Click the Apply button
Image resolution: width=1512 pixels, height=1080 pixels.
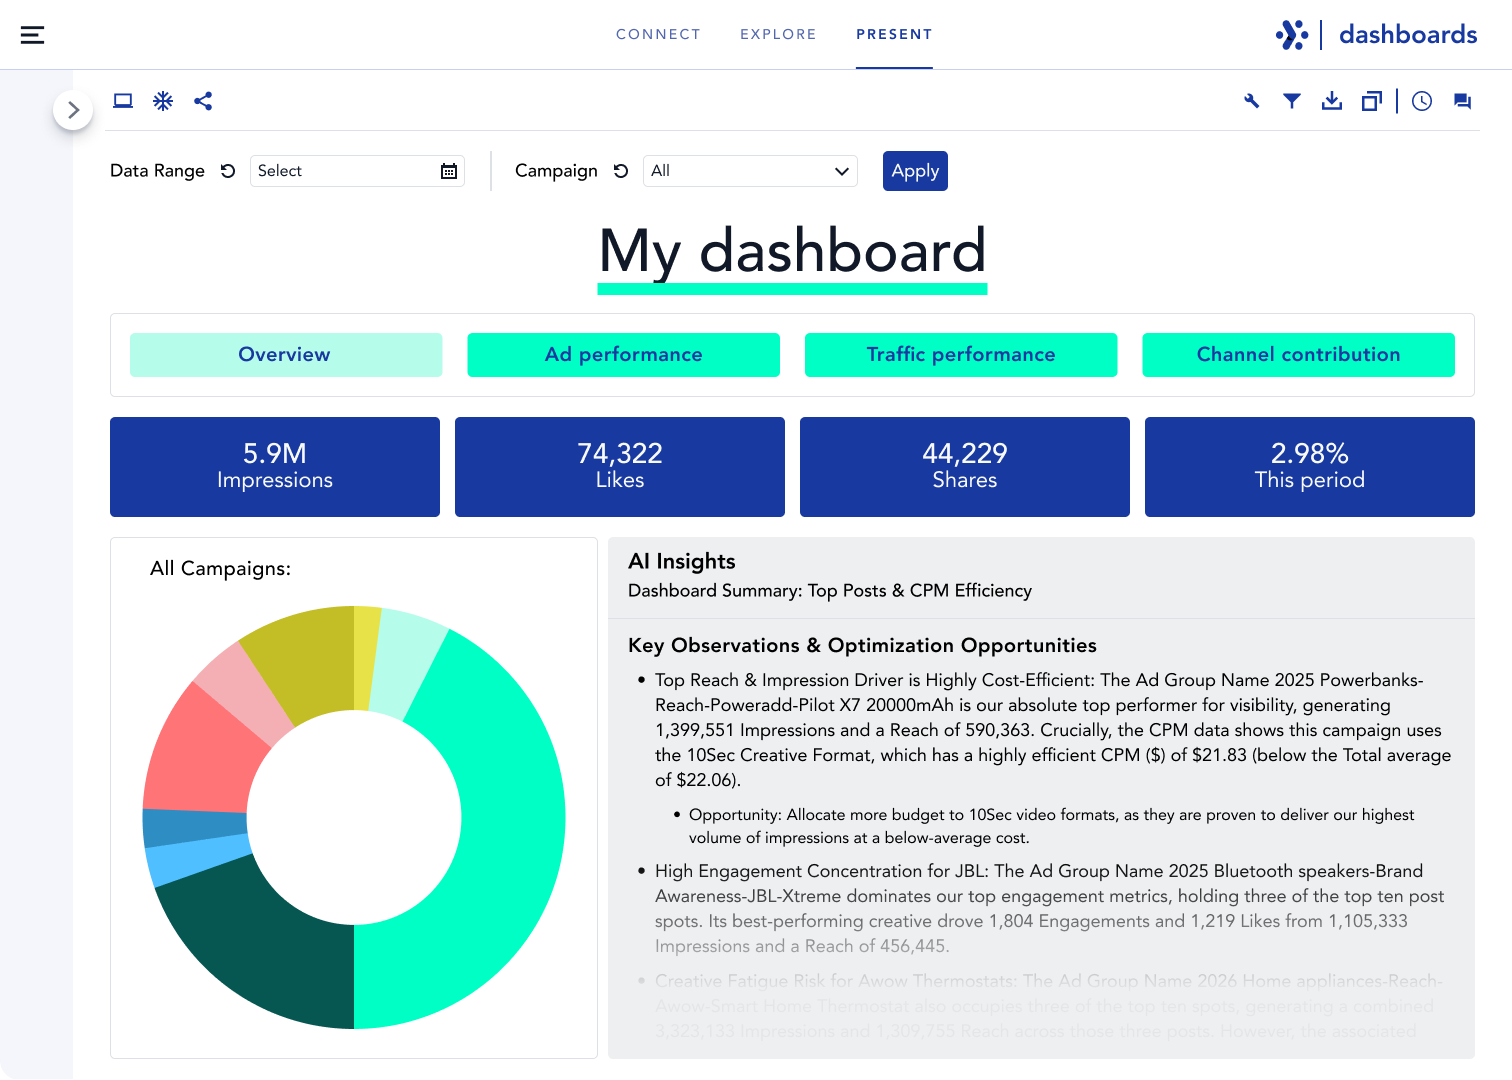coord(914,171)
